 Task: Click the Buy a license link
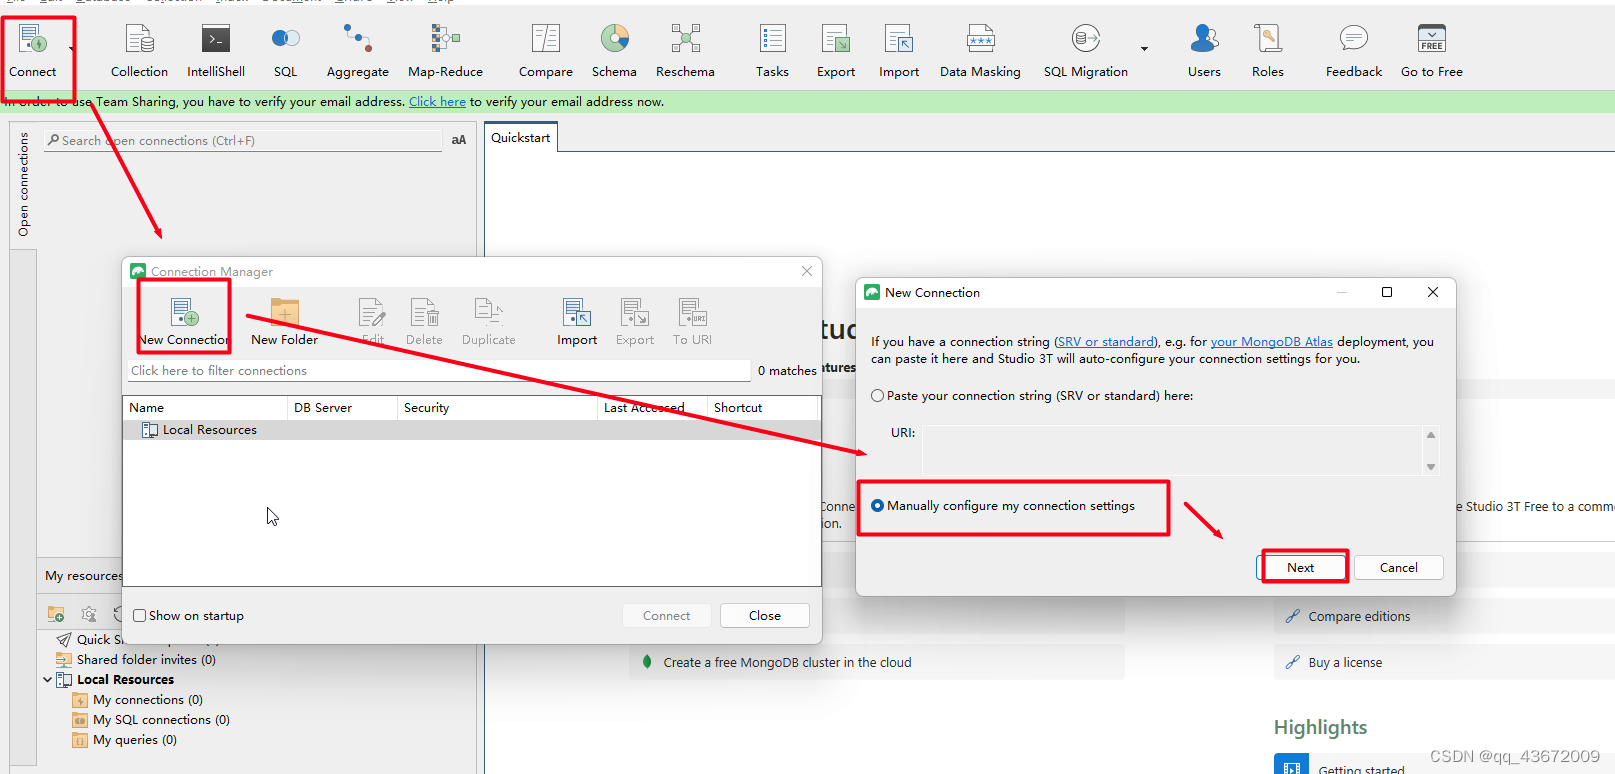1345,662
